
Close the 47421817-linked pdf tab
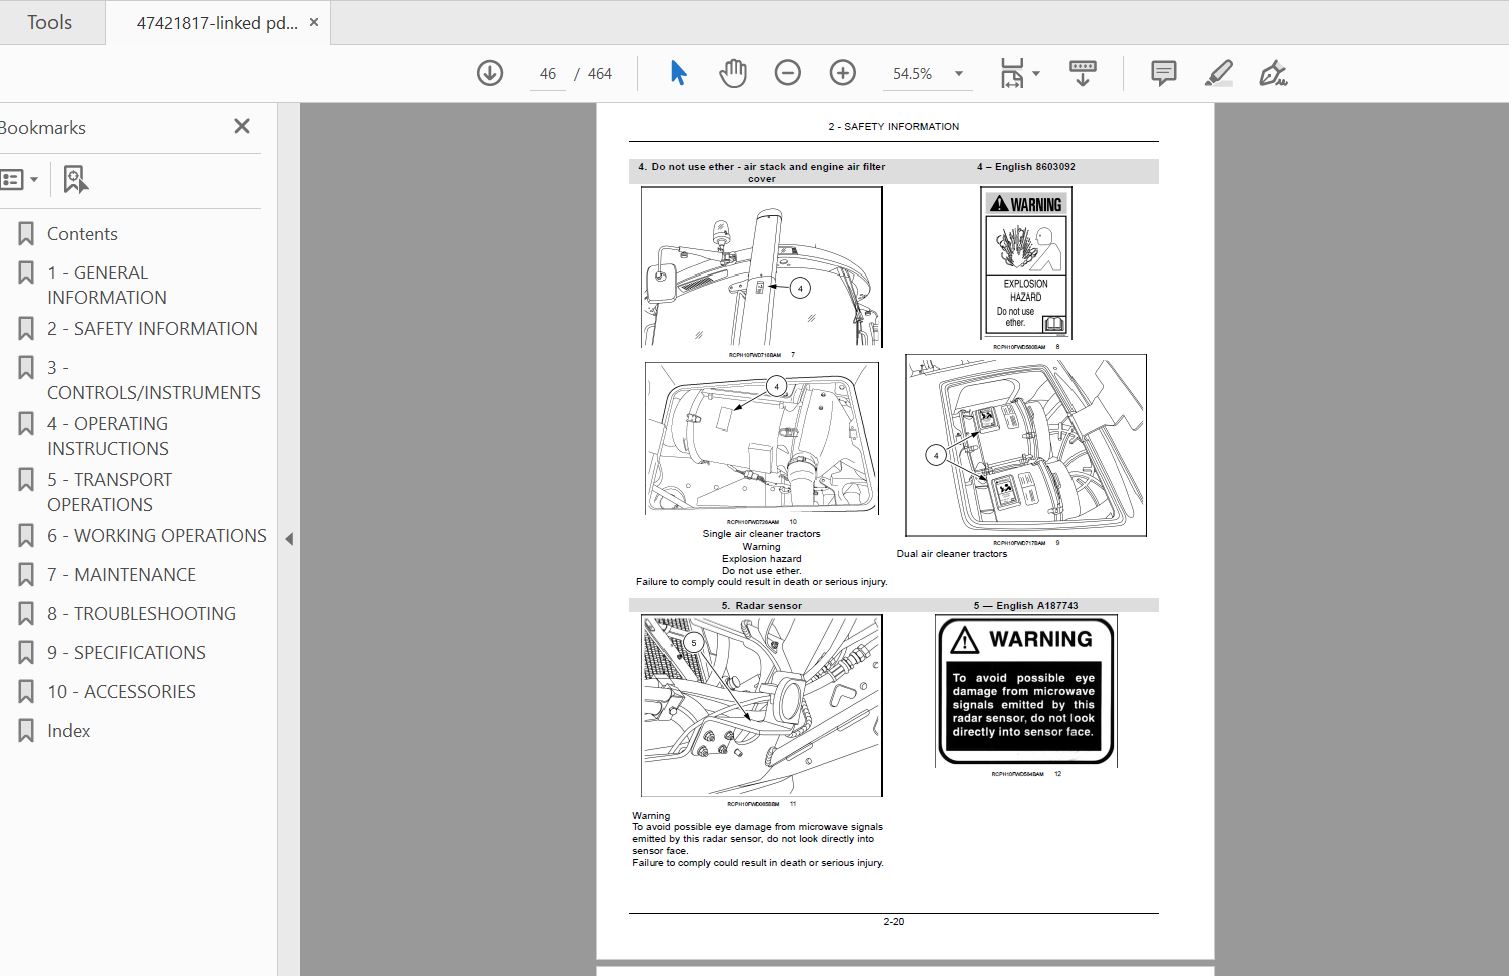pyautogui.click(x=314, y=22)
